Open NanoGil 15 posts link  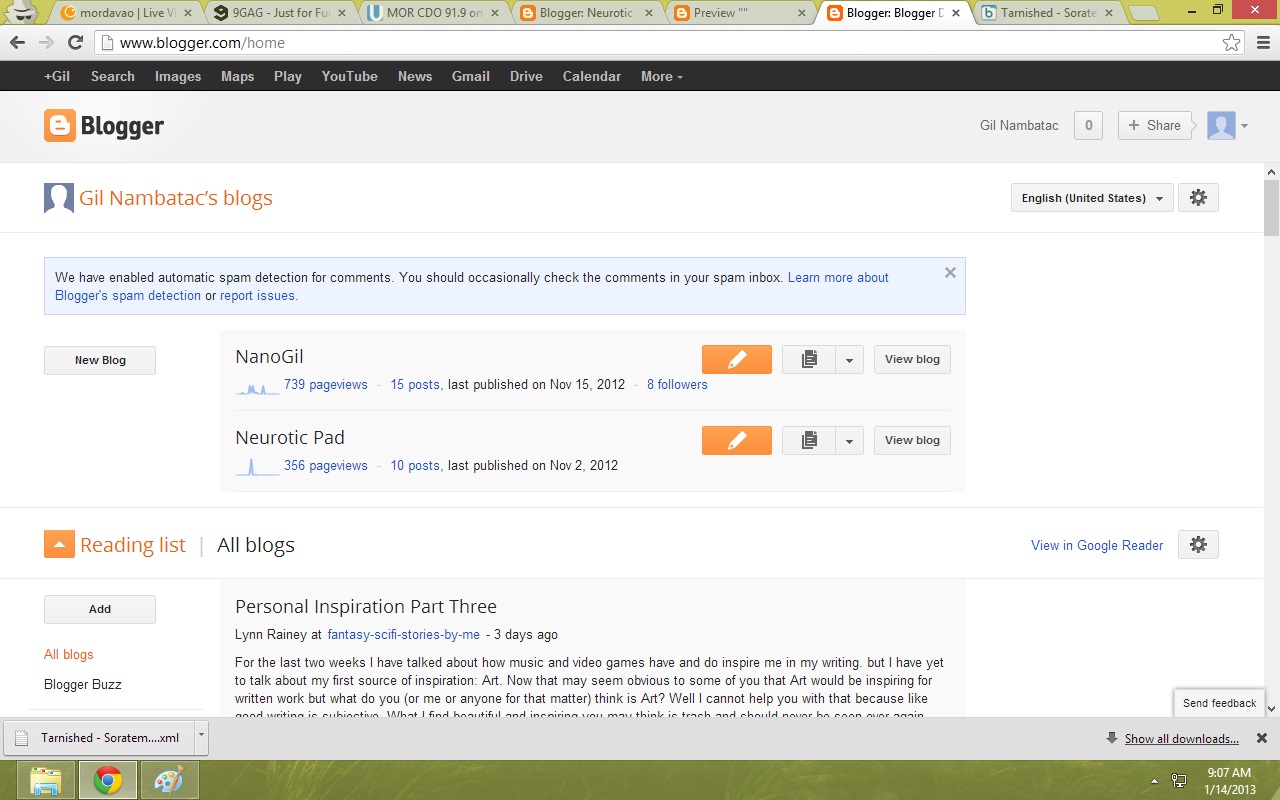point(415,385)
